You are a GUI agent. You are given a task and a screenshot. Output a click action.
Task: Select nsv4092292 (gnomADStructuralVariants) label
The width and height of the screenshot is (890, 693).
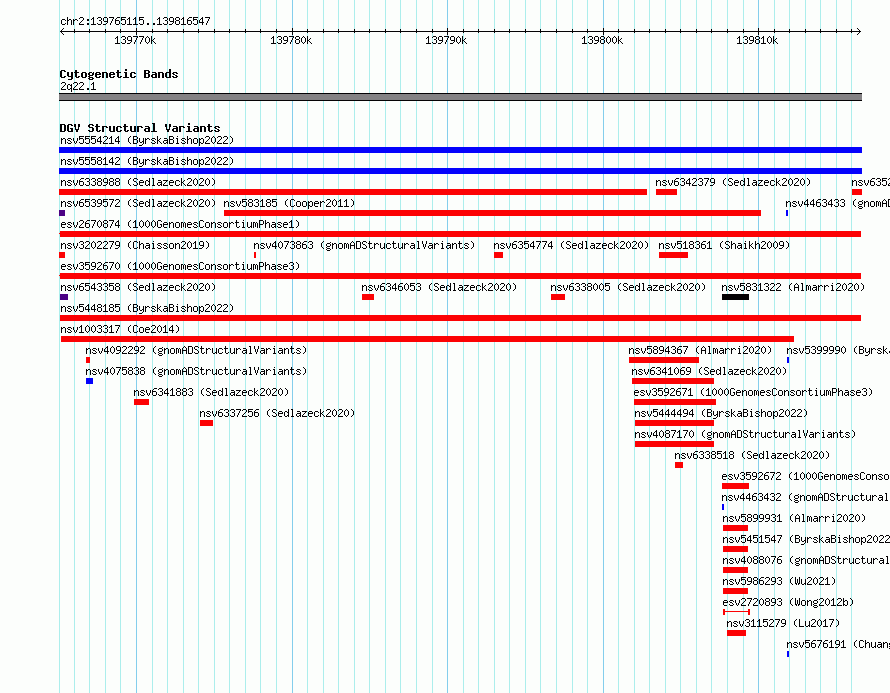click(x=196, y=350)
